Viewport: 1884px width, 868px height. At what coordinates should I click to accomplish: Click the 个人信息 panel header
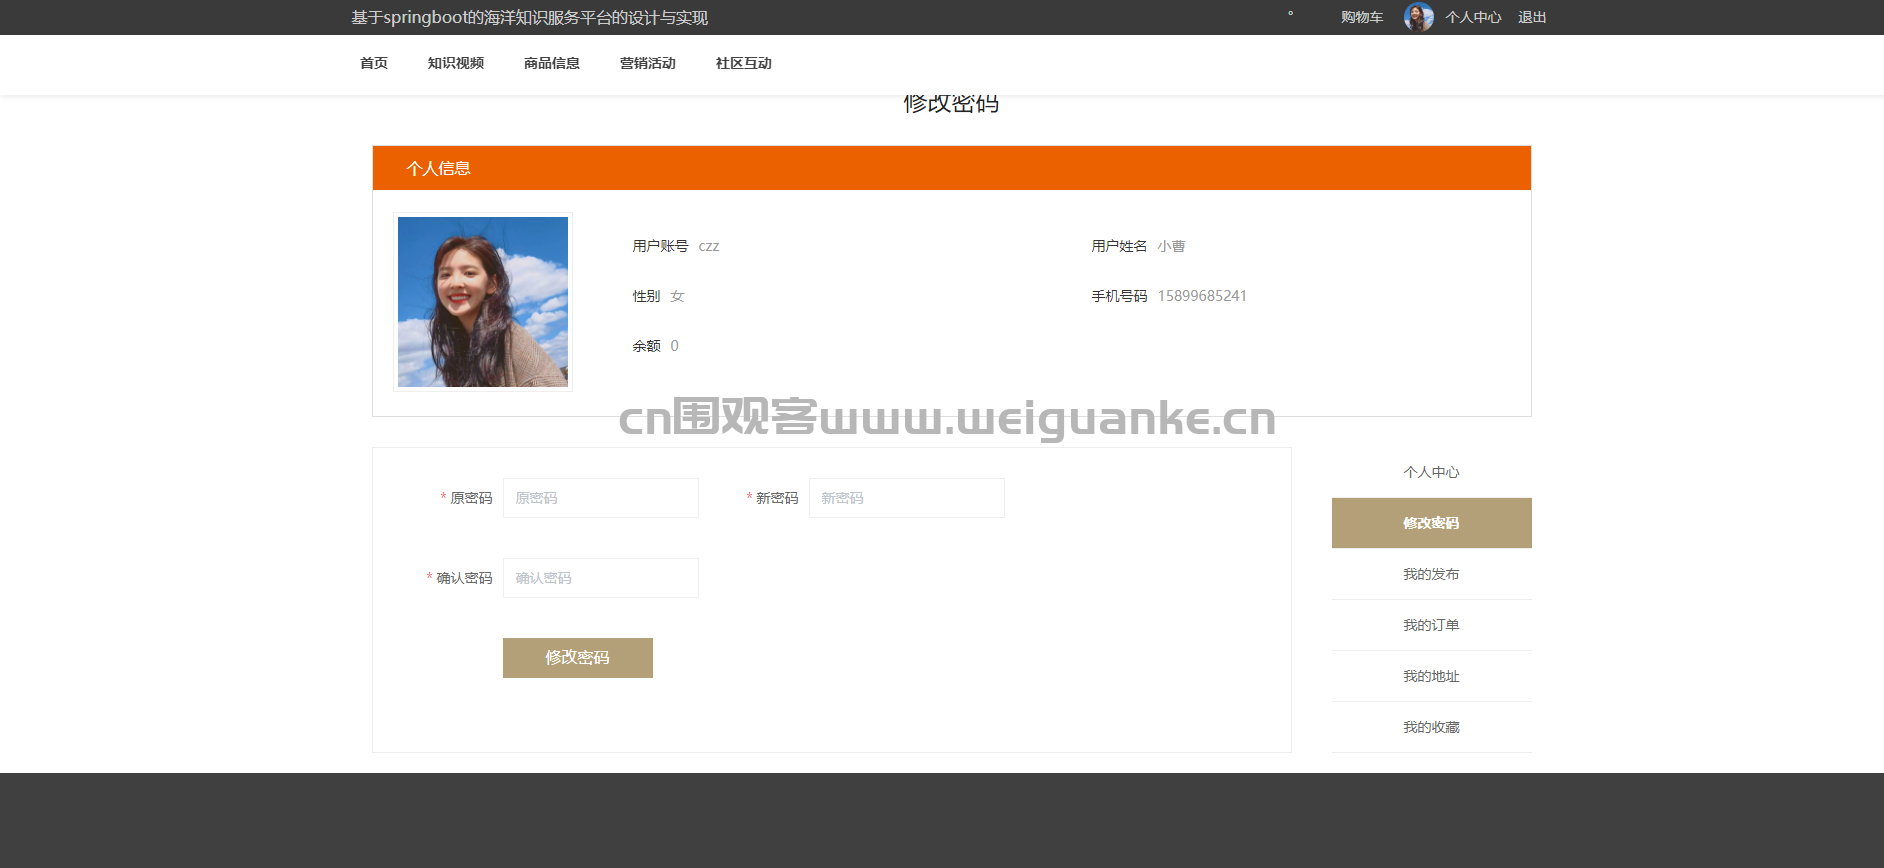(x=952, y=168)
